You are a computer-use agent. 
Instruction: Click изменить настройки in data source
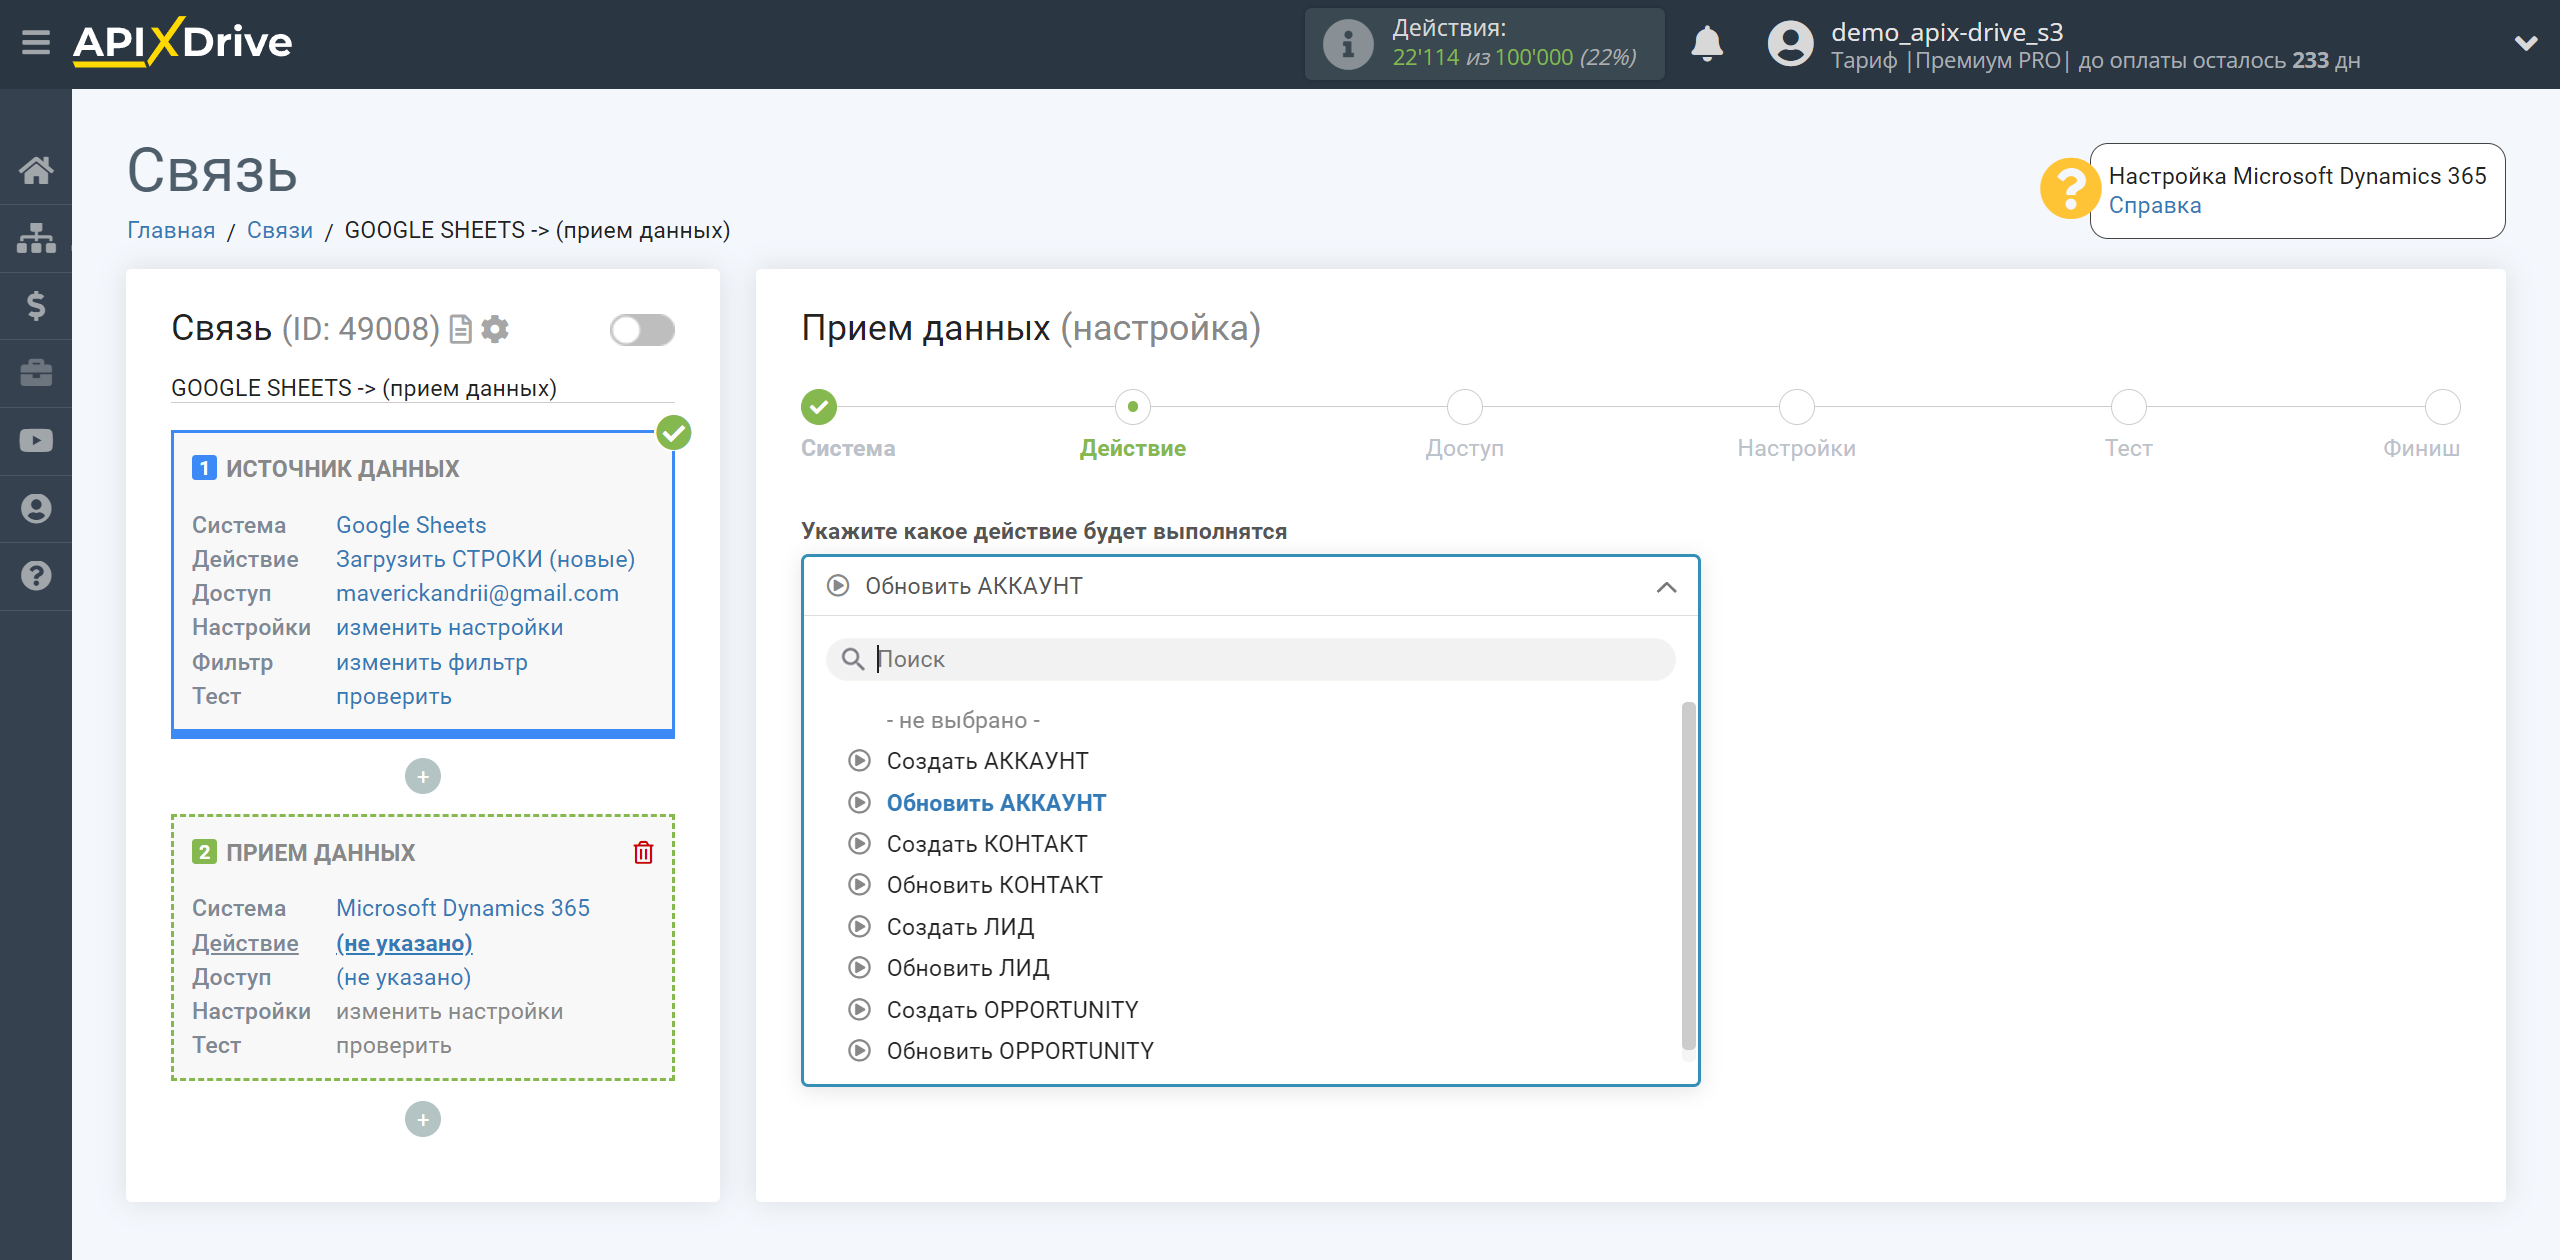pos(449,627)
